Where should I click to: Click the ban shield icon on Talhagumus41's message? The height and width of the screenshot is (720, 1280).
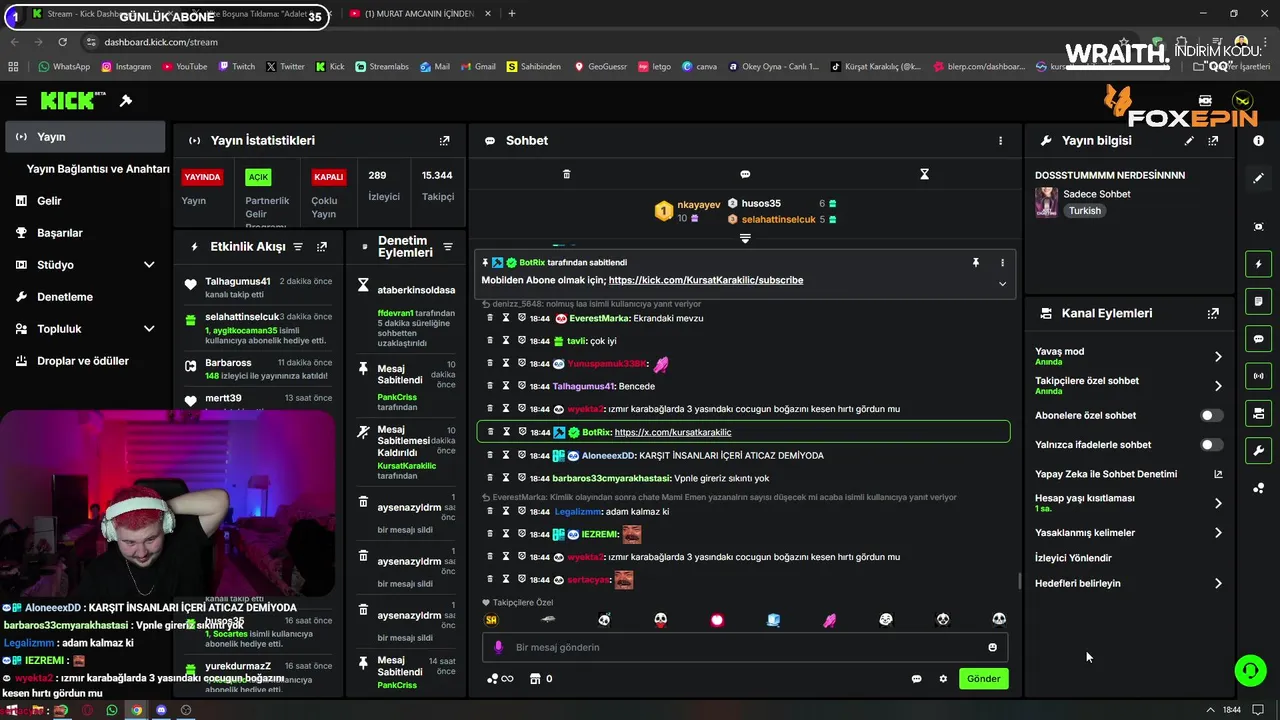coord(522,386)
